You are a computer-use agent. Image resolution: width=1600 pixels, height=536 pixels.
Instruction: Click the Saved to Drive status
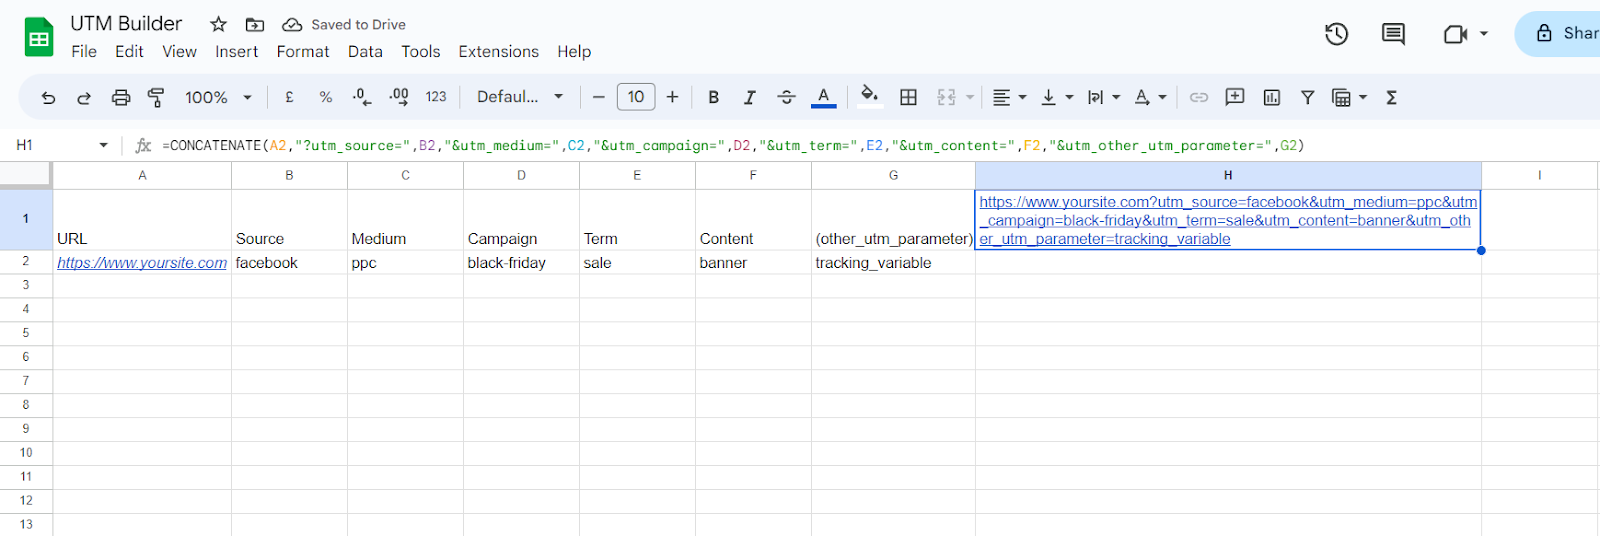click(x=344, y=24)
